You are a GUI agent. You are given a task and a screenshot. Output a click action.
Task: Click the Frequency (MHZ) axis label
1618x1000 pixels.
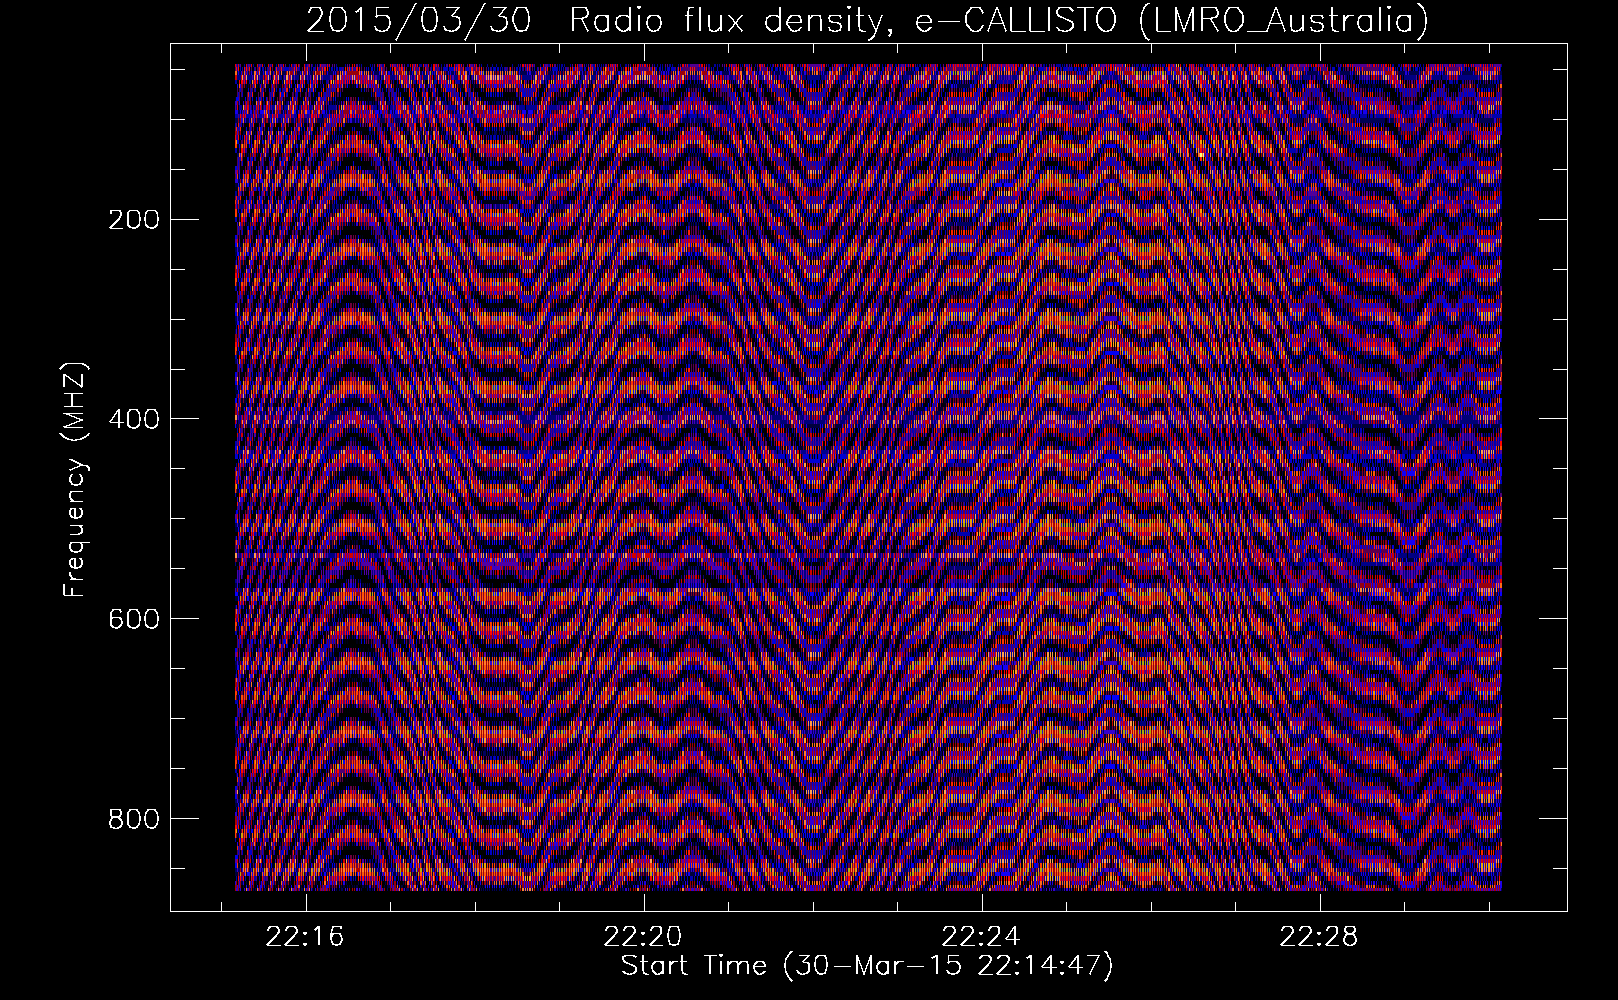(75, 480)
